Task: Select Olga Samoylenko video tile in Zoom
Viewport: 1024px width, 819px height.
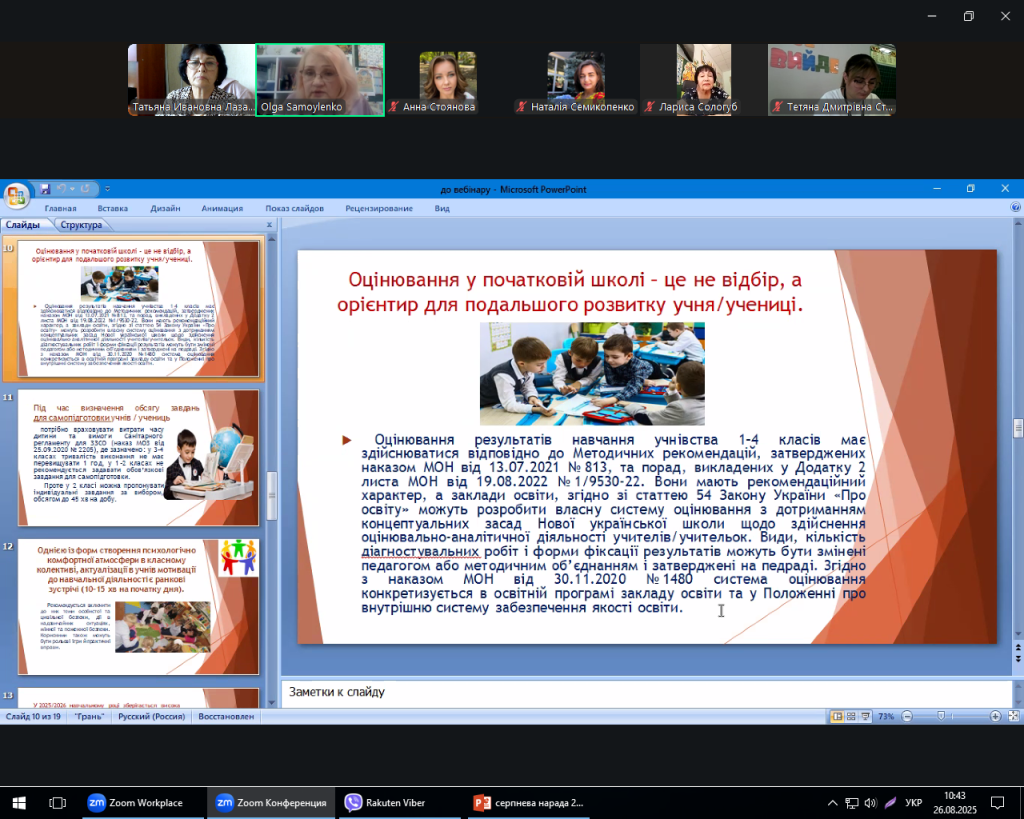Action: coord(320,80)
